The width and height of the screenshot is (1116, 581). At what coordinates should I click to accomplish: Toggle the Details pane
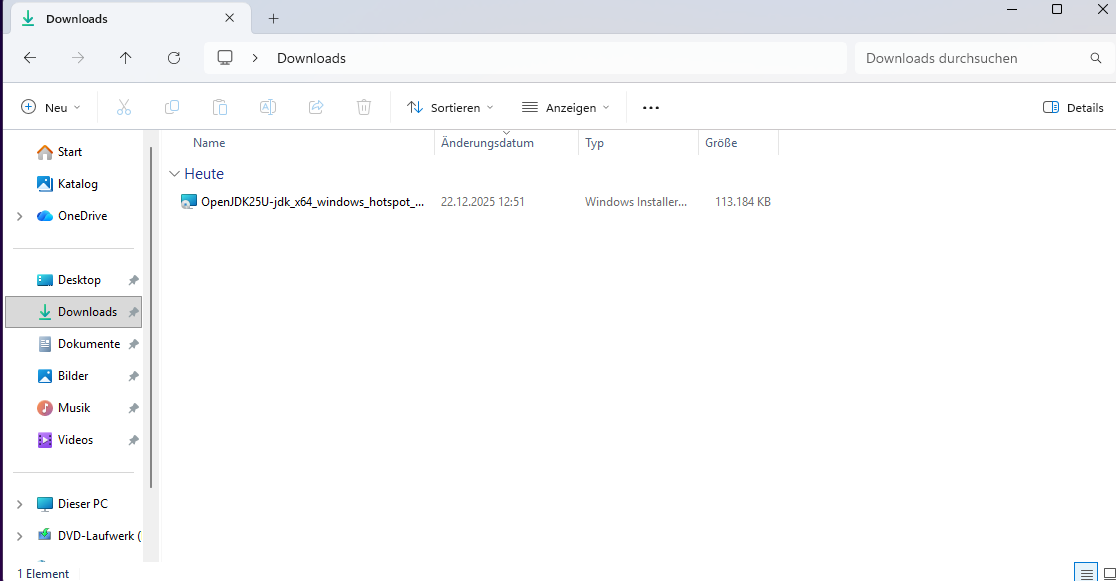(1073, 107)
